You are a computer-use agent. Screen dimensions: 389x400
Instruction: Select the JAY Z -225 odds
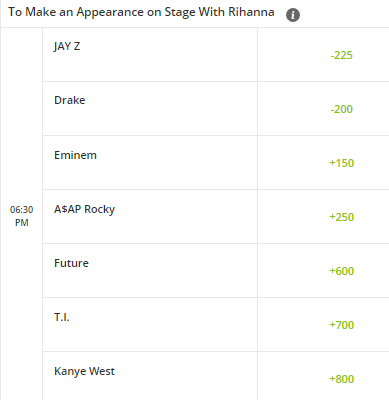[x=341, y=55]
